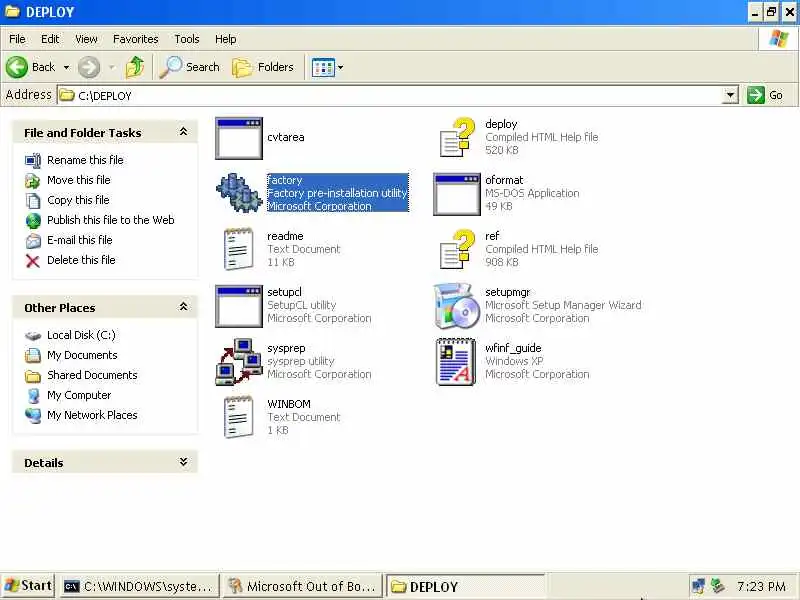Click the Forward arrow button
The width and height of the screenshot is (800, 600).
pos(89,67)
